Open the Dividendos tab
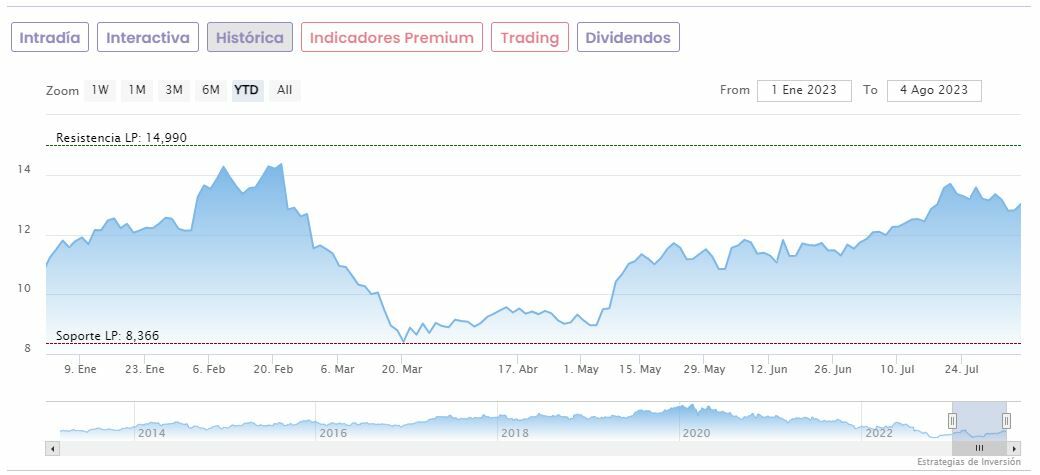 [x=629, y=38]
